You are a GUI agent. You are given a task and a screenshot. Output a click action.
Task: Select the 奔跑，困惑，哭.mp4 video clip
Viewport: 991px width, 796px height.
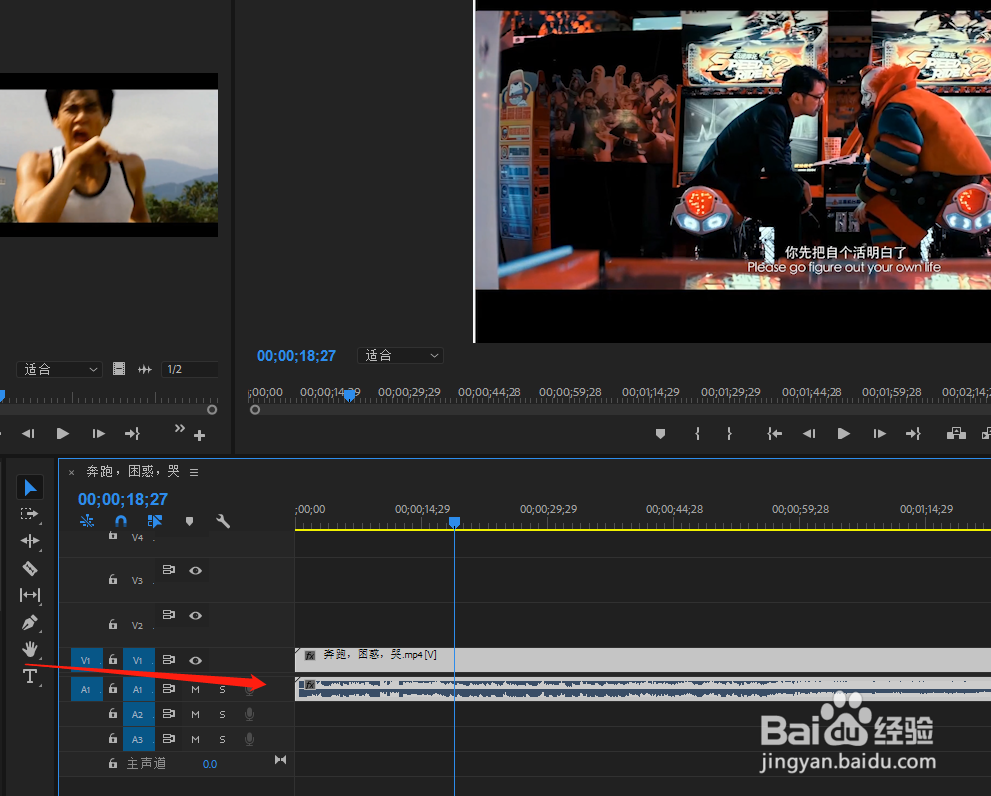pyautogui.click(x=643, y=660)
